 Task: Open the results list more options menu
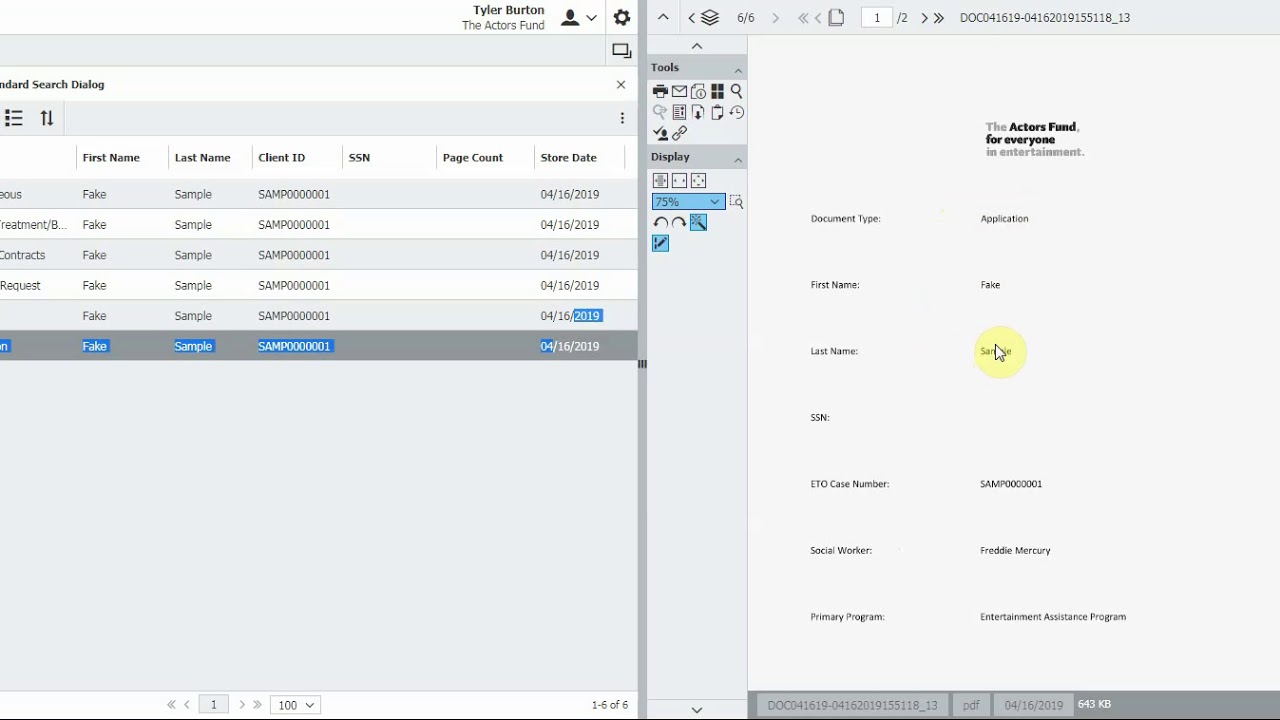pos(622,118)
